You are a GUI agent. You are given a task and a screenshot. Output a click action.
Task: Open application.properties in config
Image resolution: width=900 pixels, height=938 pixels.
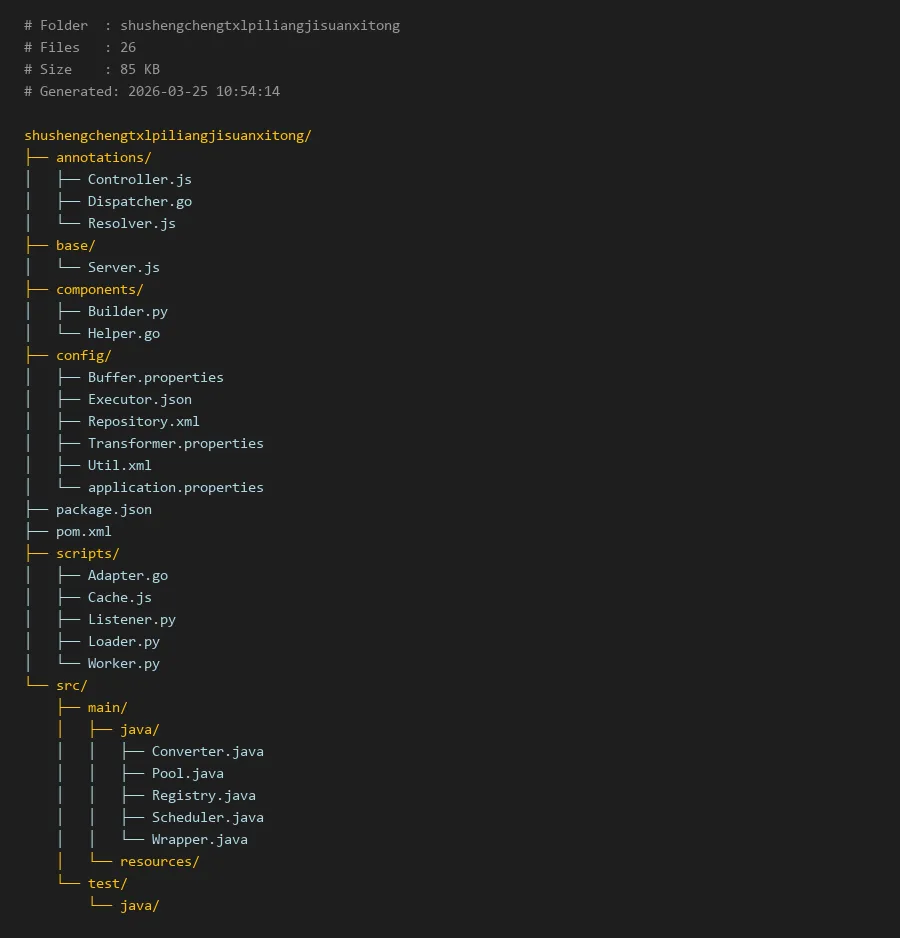(175, 487)
